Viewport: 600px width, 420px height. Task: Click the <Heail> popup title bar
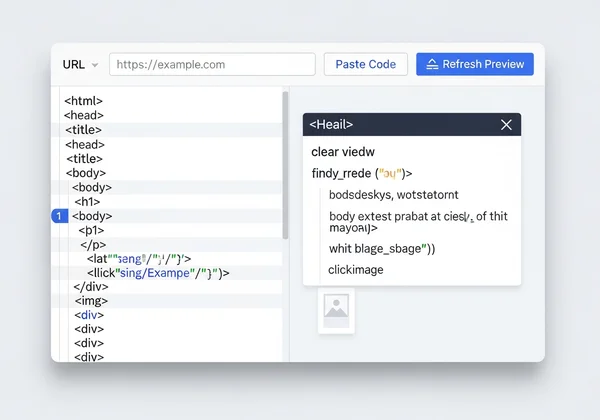(x=400, y=125)
